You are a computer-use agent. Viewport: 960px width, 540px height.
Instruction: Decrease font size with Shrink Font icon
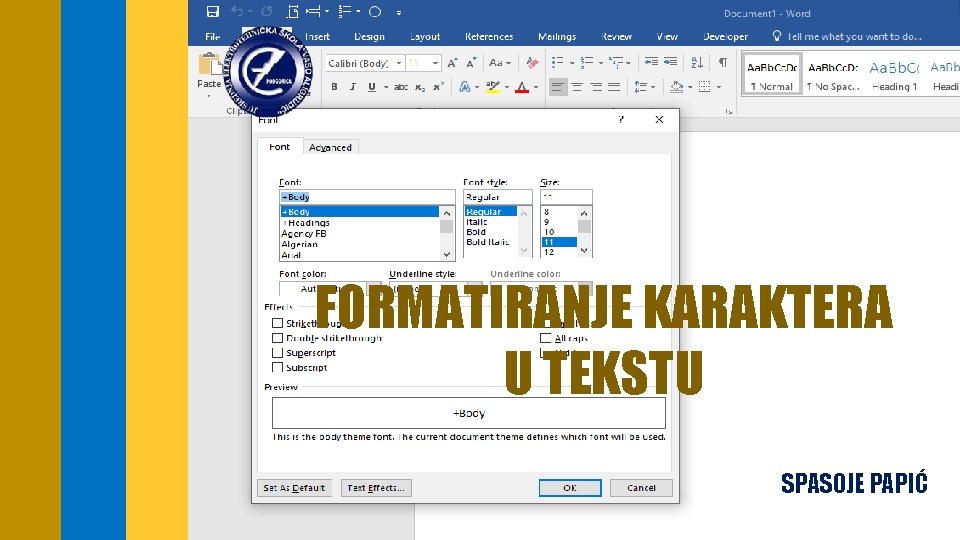471,62
